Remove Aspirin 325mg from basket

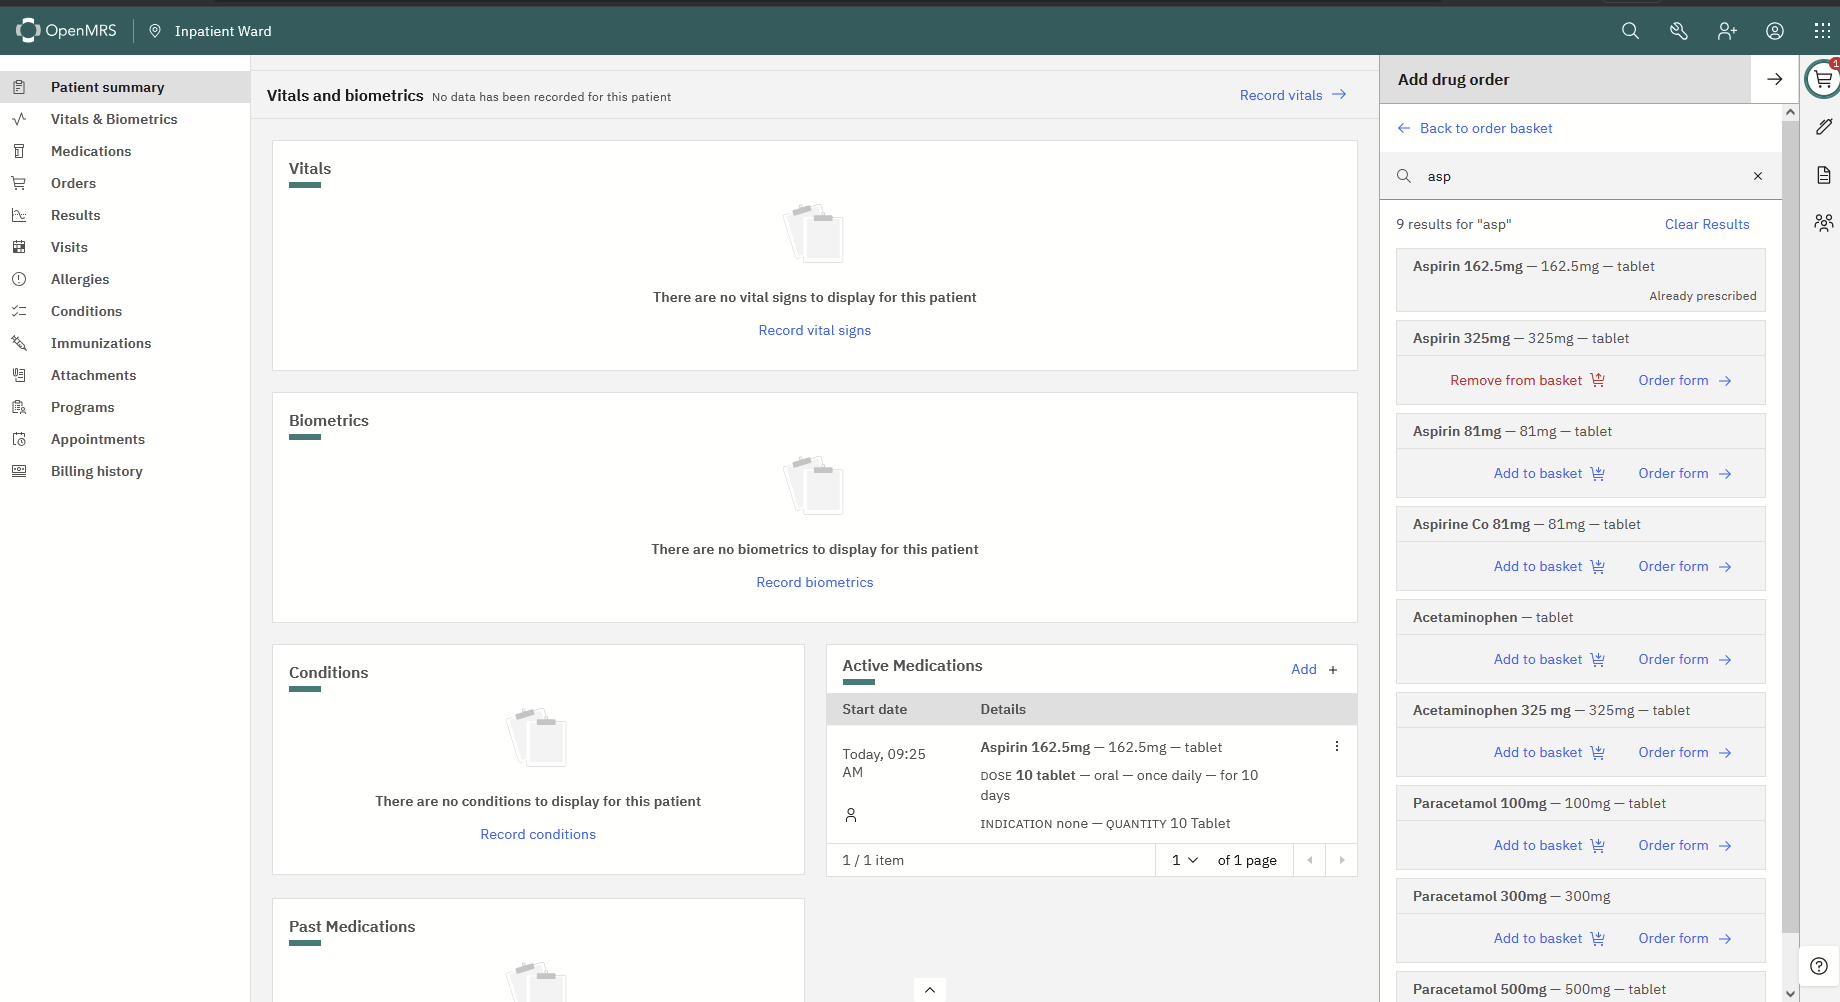click(x=1526, y=380)
